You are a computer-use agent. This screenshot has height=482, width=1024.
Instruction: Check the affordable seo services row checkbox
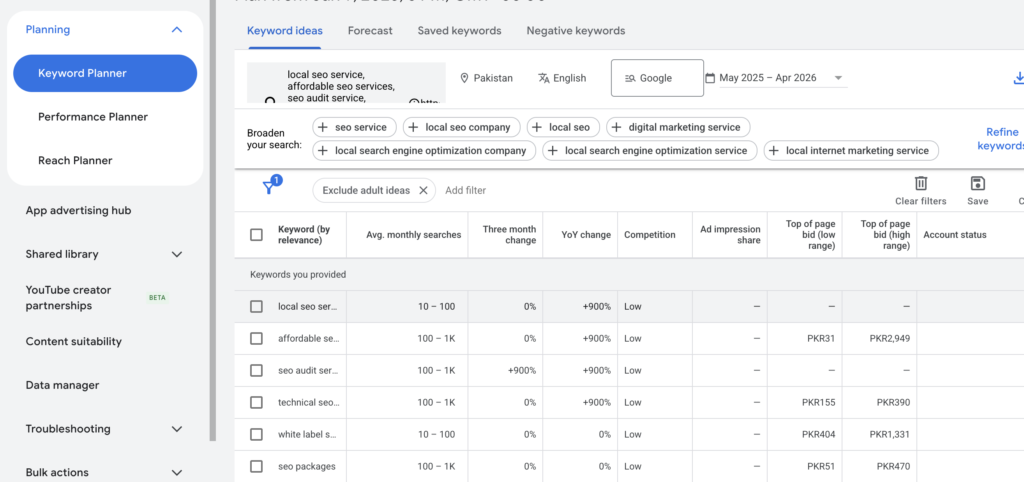click(x=257, y=338)
